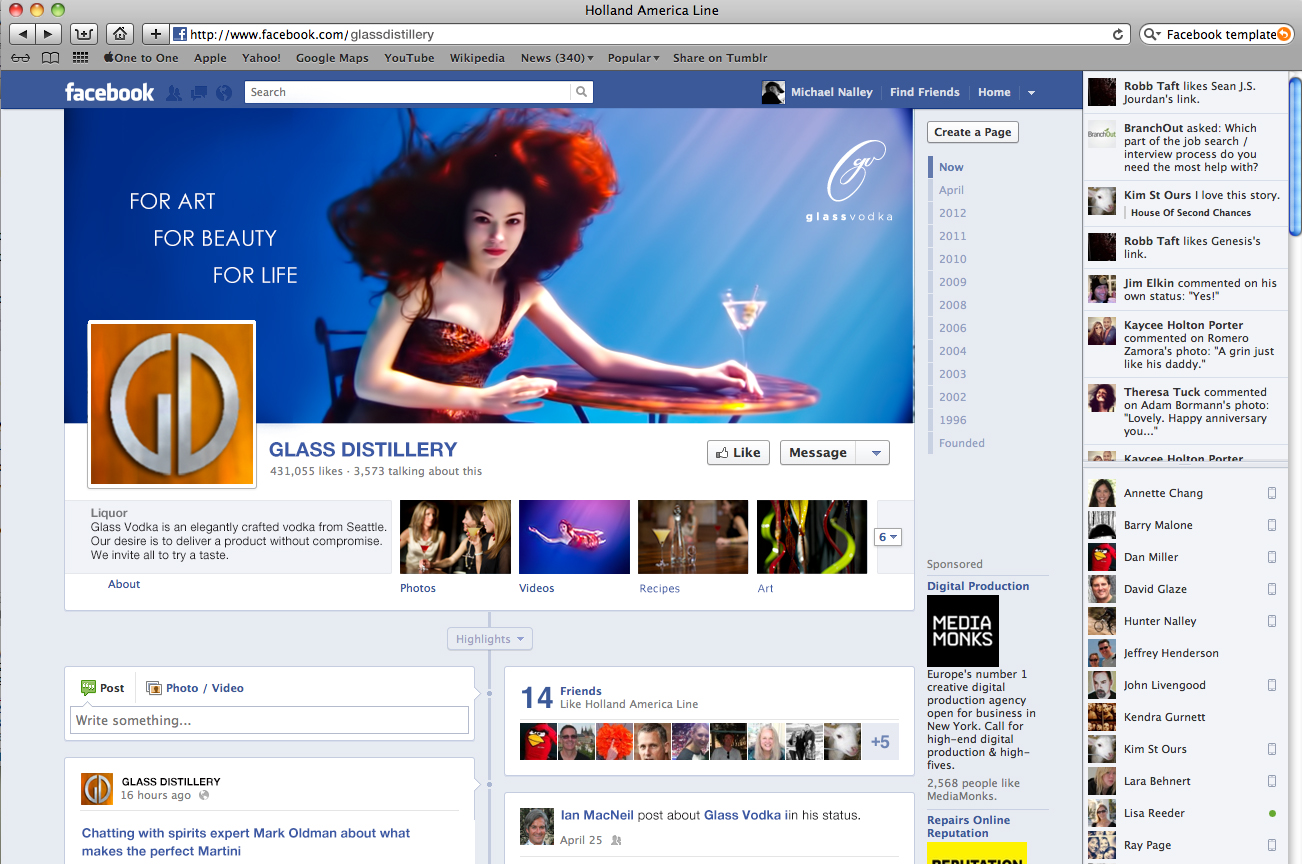Click Share on Tumblr bookmarklet
The image size is (1302, 864).
tap(720, 58)
